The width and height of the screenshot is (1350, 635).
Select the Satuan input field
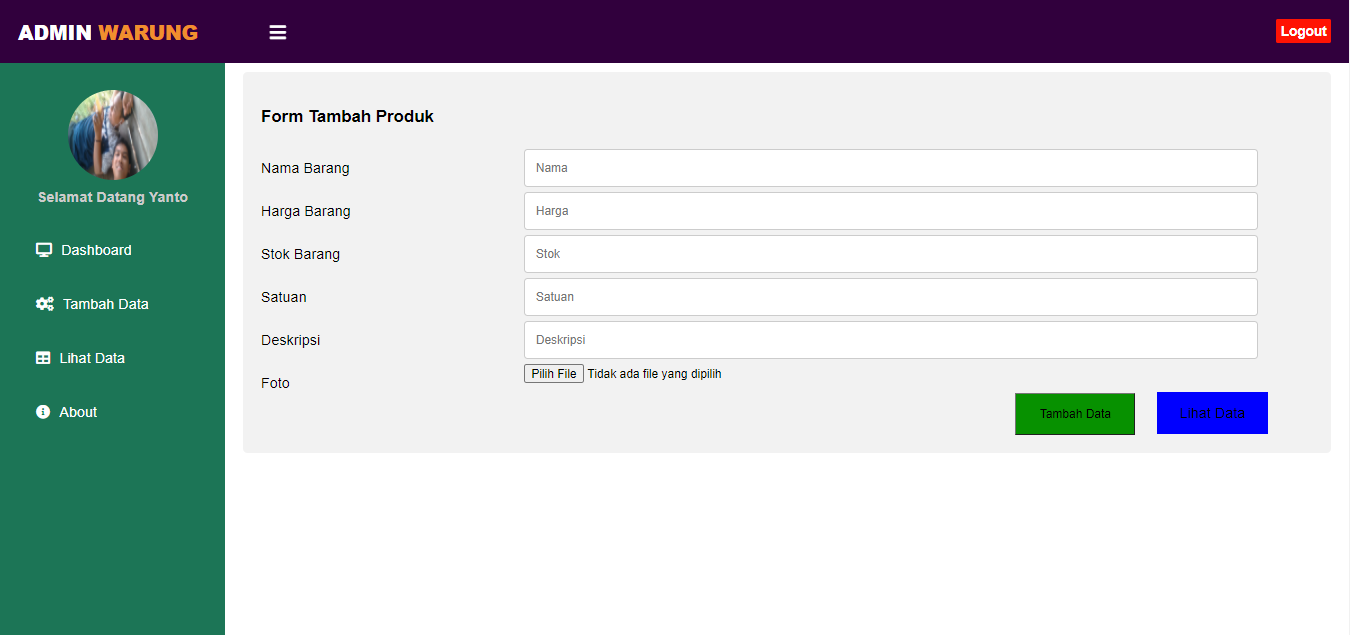click(x=890, y=296)
